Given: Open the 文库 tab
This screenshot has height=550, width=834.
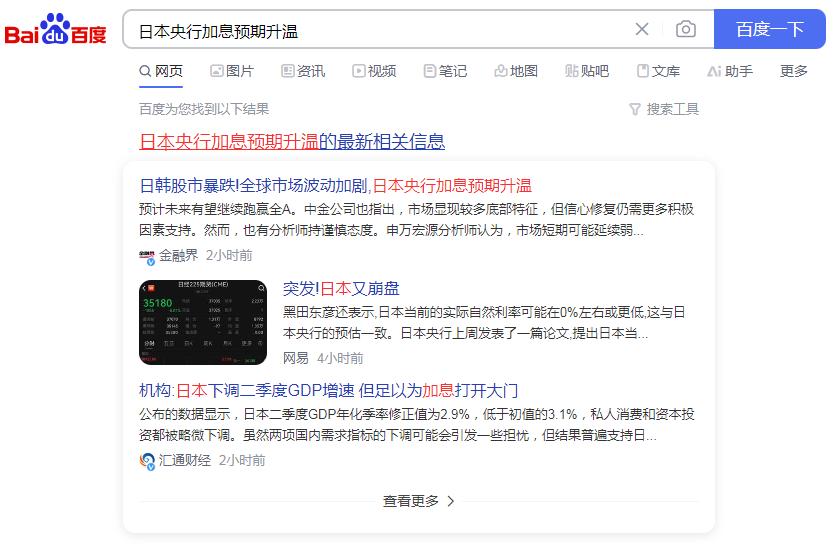Looking at the screenshot, I should (658, 71).
